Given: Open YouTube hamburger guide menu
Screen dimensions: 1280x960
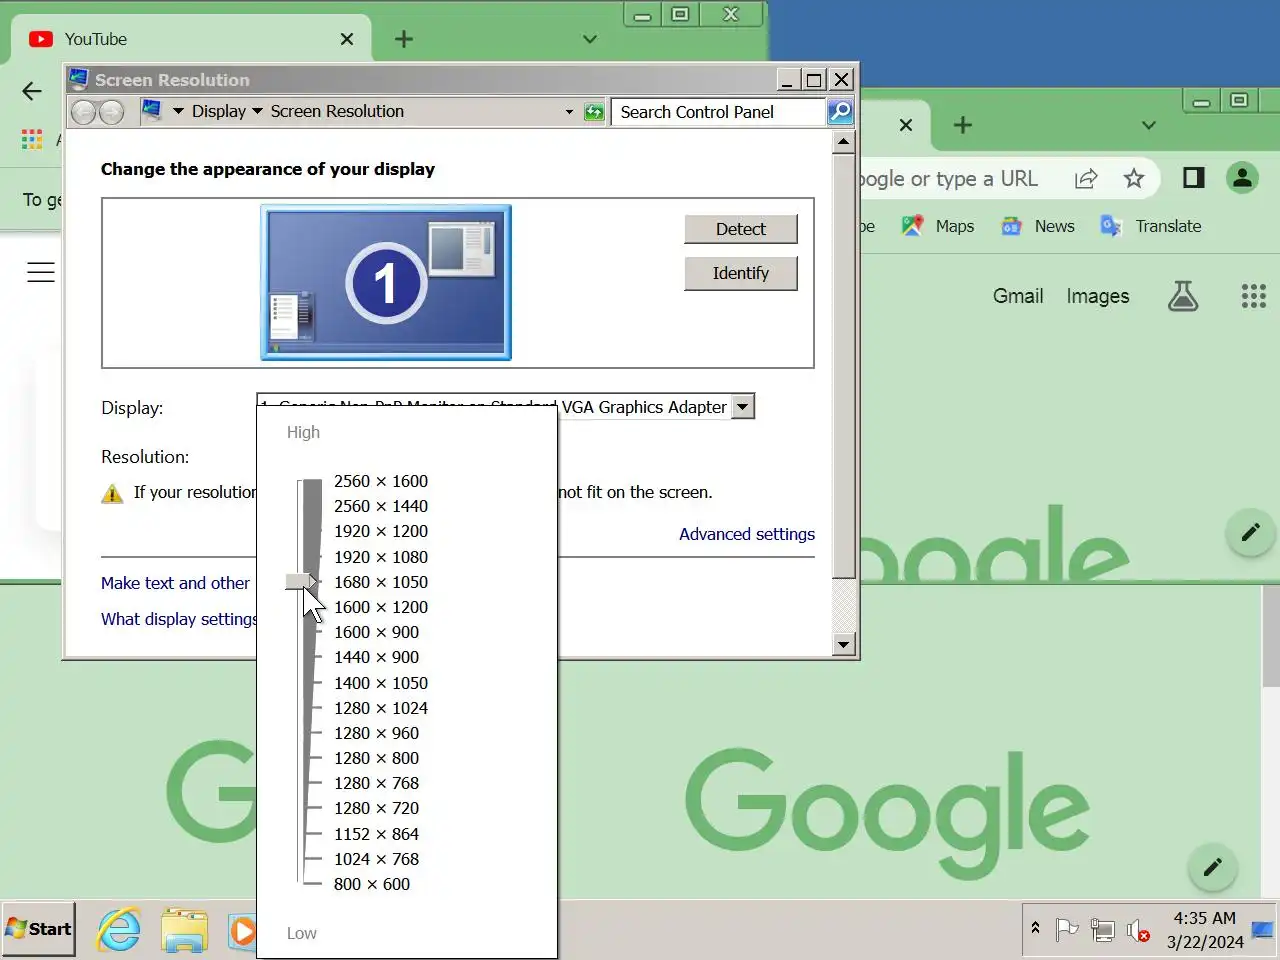Looking at the screenshot, I should 41,272.
